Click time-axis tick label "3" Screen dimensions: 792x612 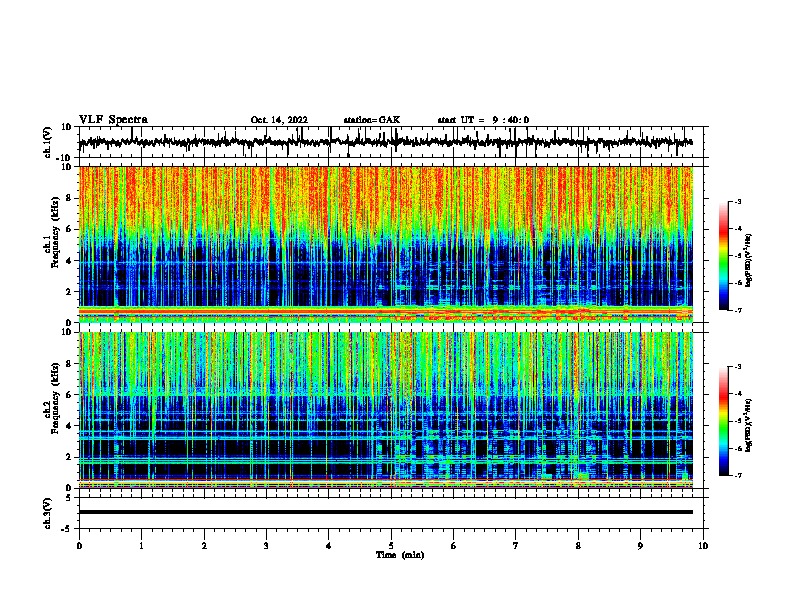266,546
